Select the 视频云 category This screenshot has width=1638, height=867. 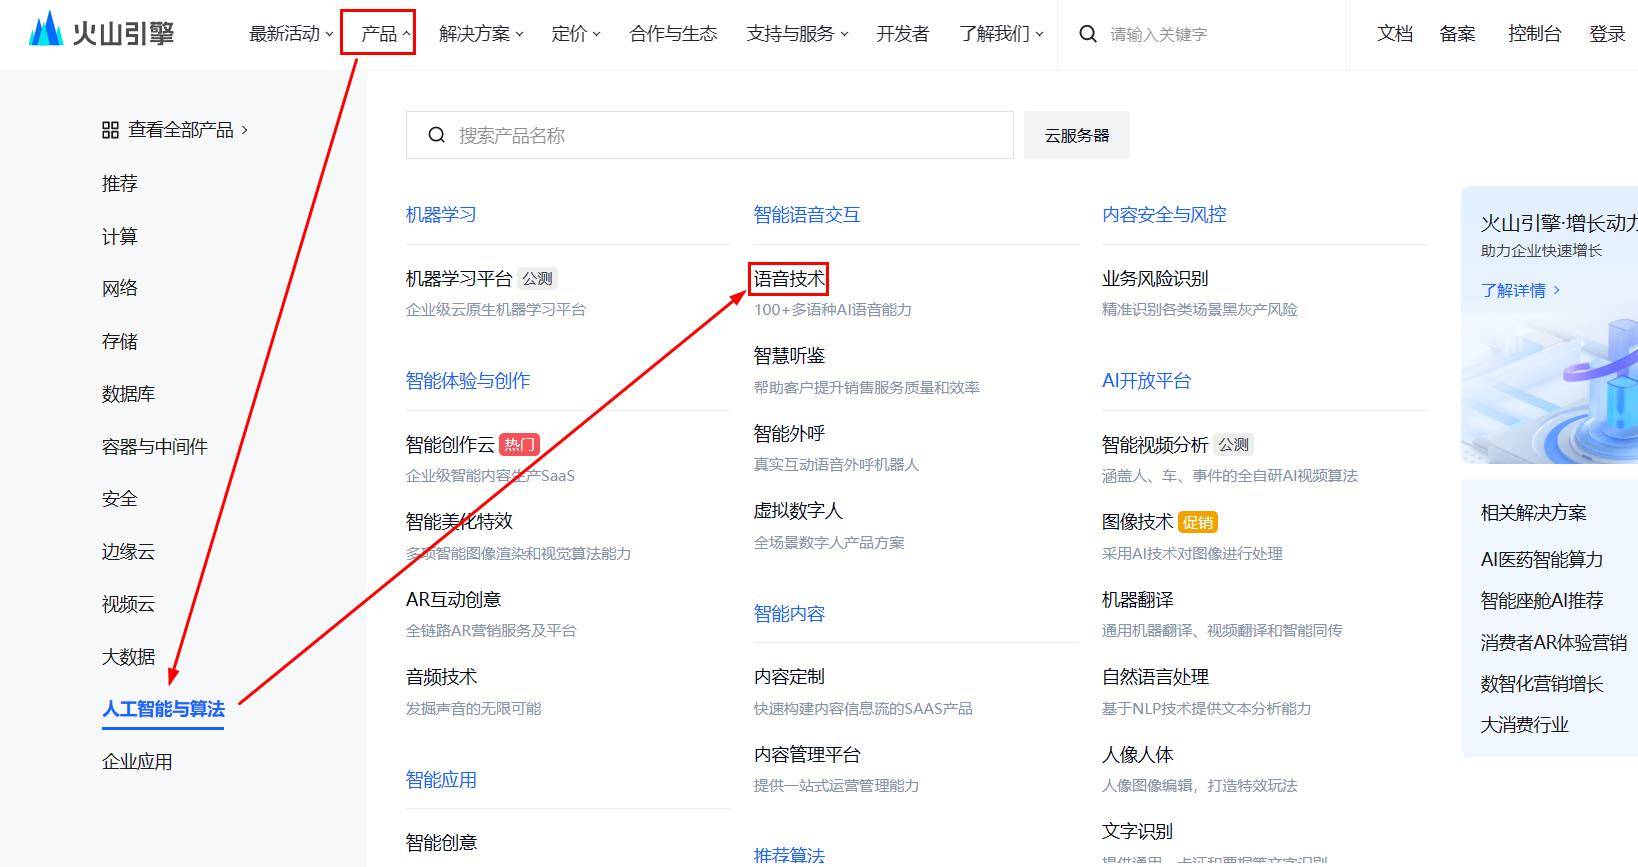pos(128,604)
